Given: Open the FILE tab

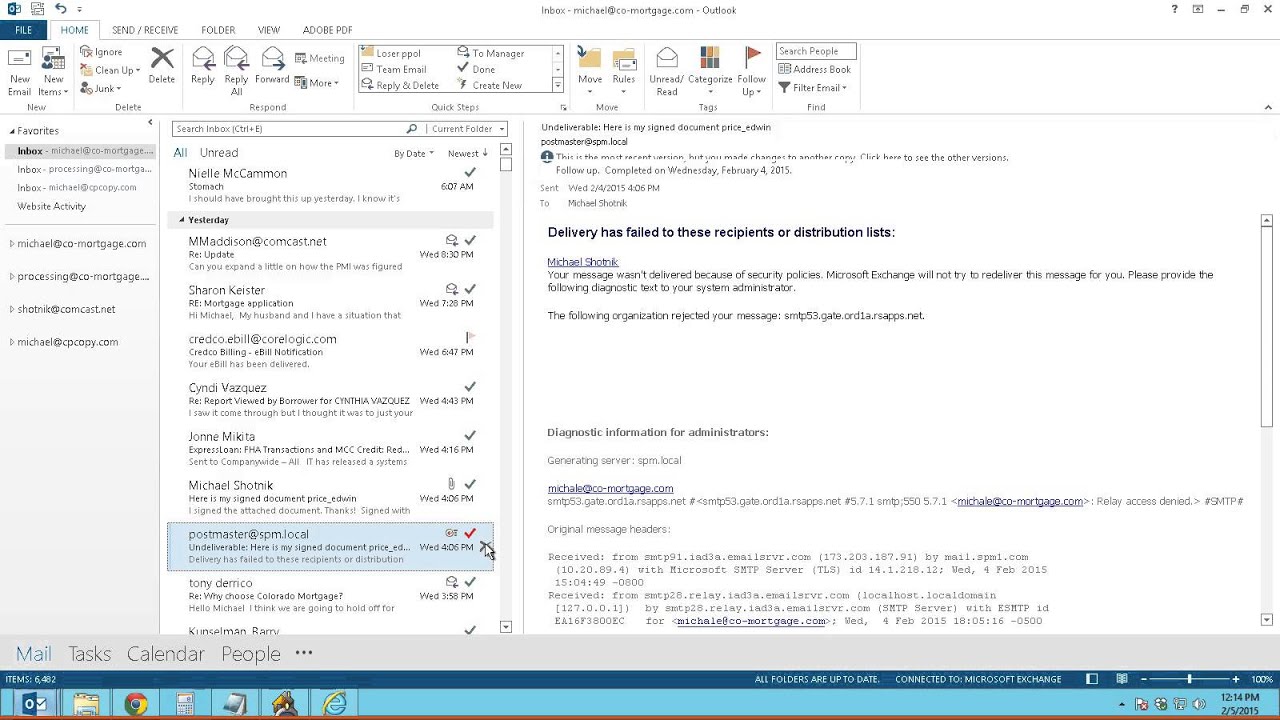Looking at the screenshot, I should pos(23,30).
